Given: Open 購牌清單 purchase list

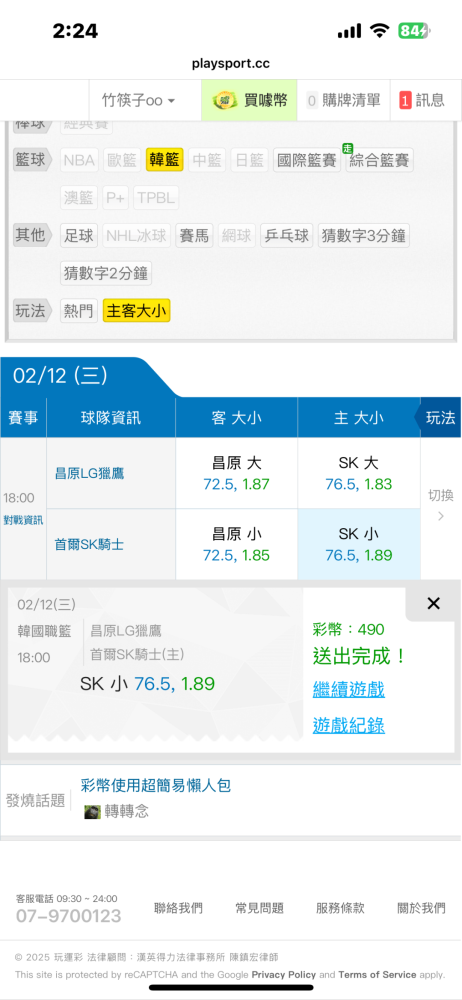Looking at the screenshot, I should 344,100.
